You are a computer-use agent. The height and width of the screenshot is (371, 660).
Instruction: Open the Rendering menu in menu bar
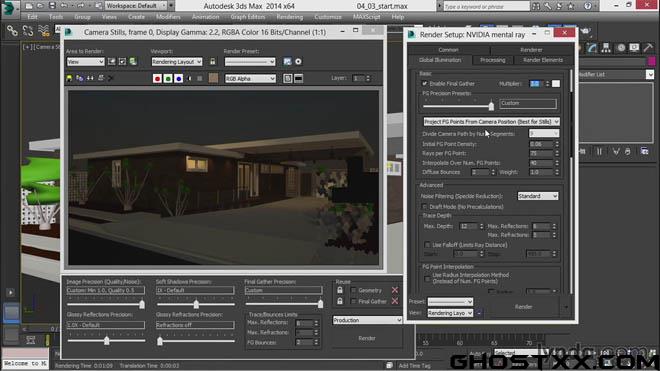290,17
